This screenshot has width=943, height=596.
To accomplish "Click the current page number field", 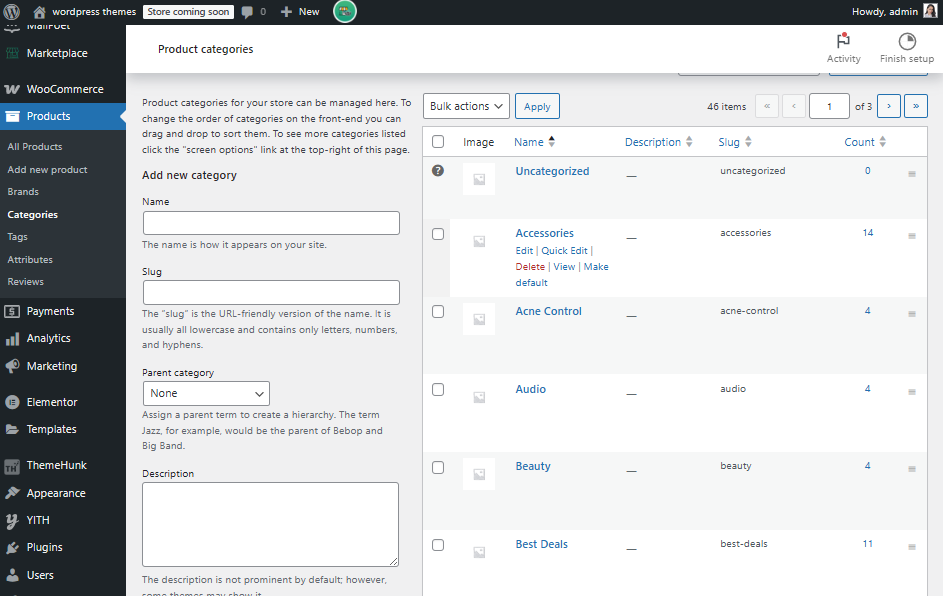I will (x=829, y=106).
